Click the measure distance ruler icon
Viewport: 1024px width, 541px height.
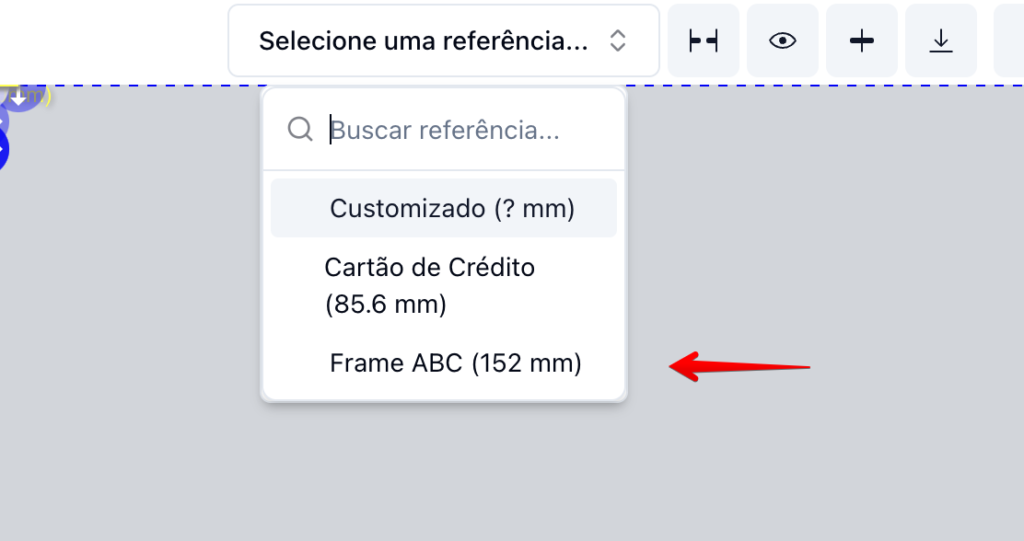click(x=703, y=41)
